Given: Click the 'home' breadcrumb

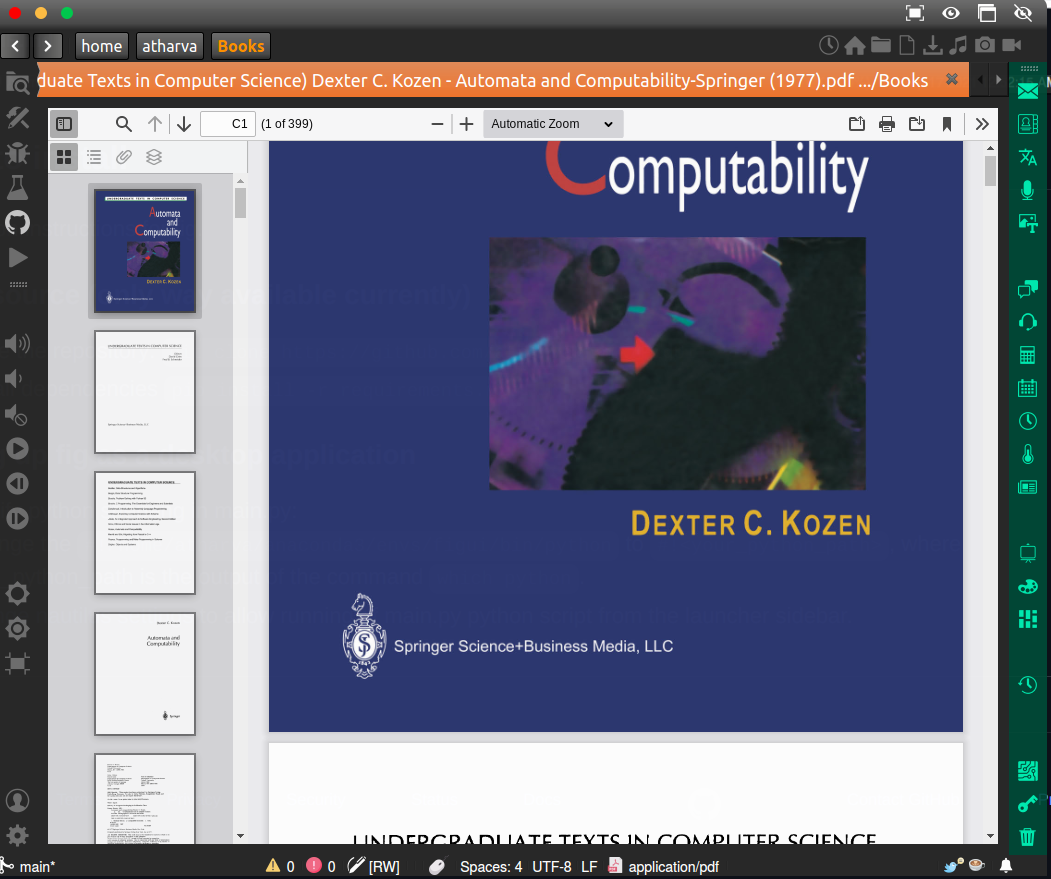Looking at the screenshot, I should coord(102,46).
